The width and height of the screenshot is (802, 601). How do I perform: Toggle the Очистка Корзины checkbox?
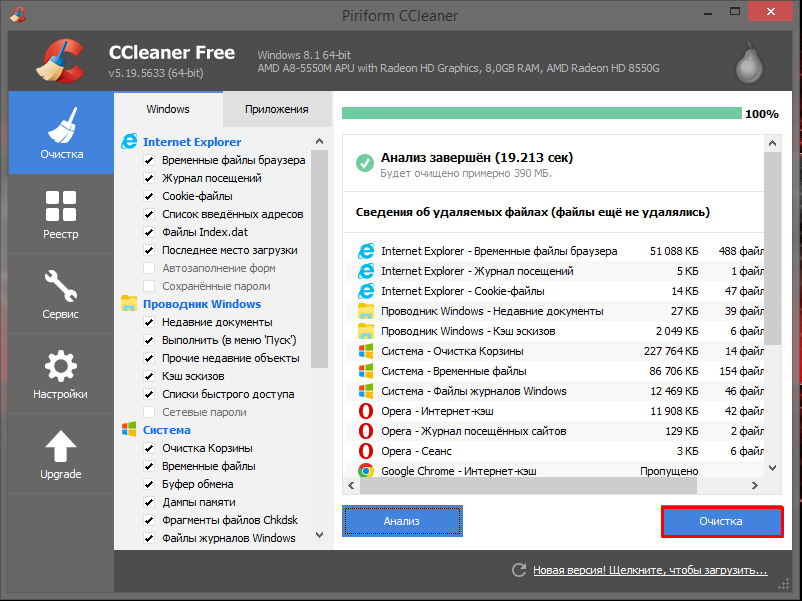coord(149,448)
